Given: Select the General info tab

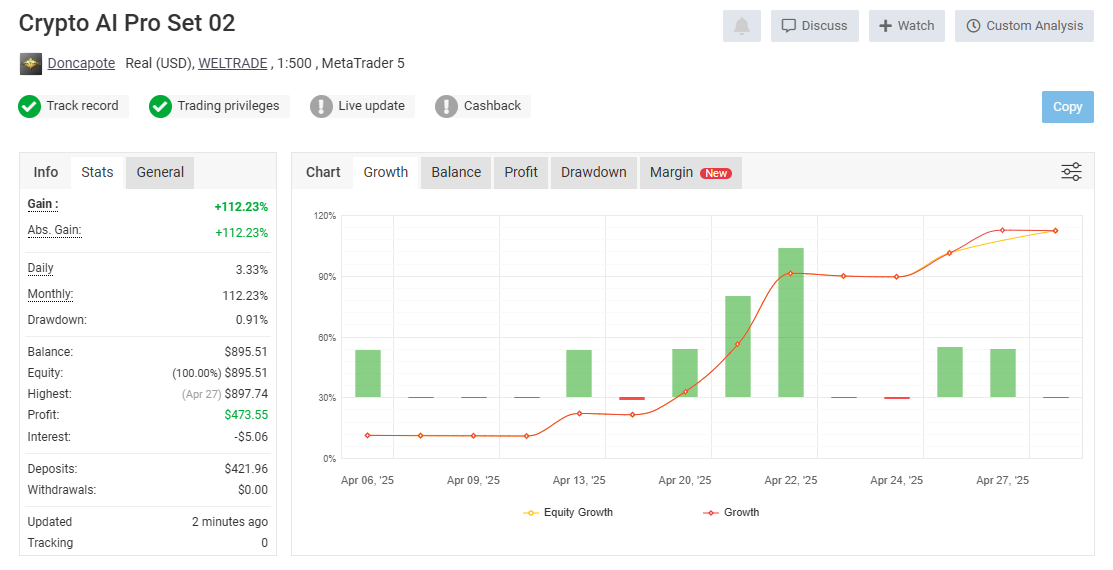Looking at the screenshot, I should (x=160, y=172).
